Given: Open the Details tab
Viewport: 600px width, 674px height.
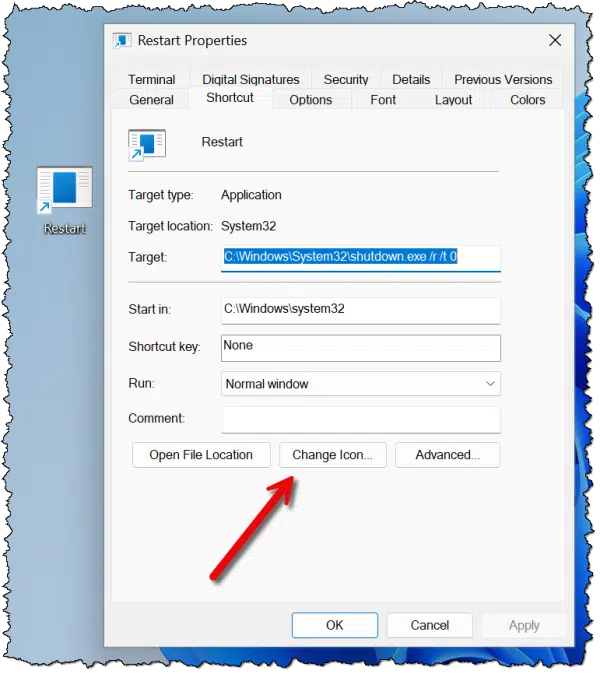Looking at the screenshot, I should 411,80.
